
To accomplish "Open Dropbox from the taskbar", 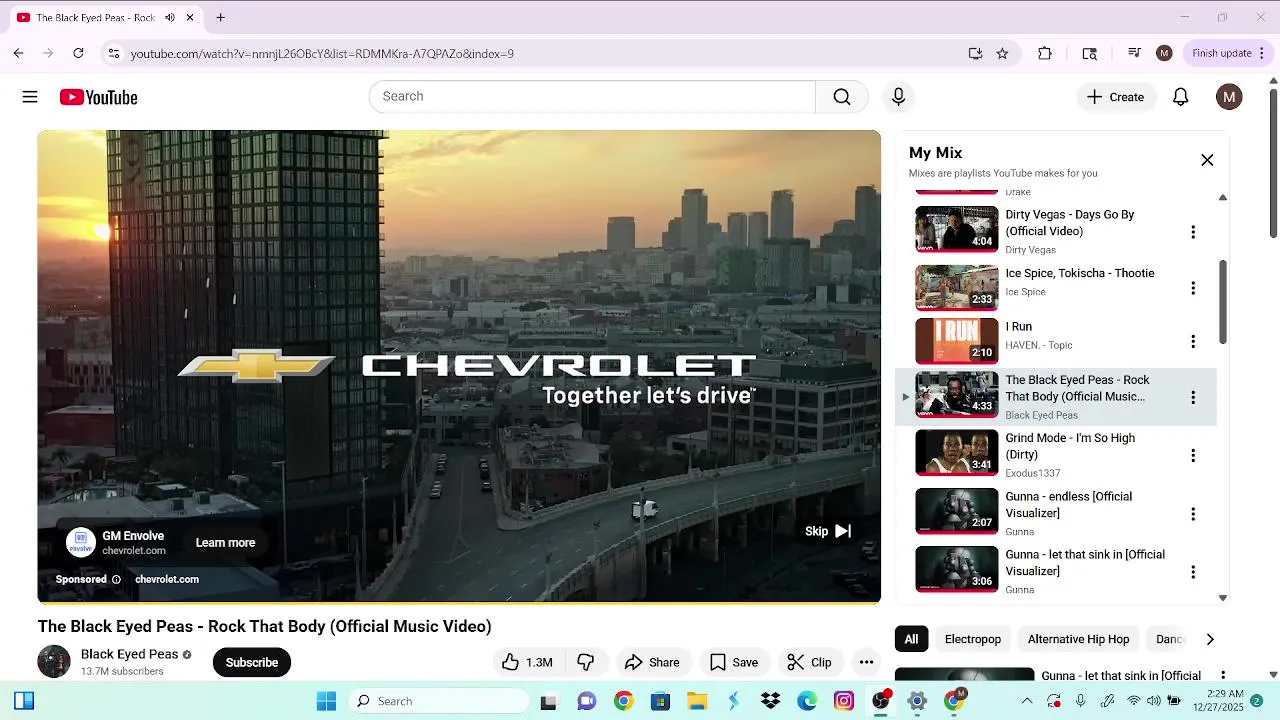I will coord(770,701).
